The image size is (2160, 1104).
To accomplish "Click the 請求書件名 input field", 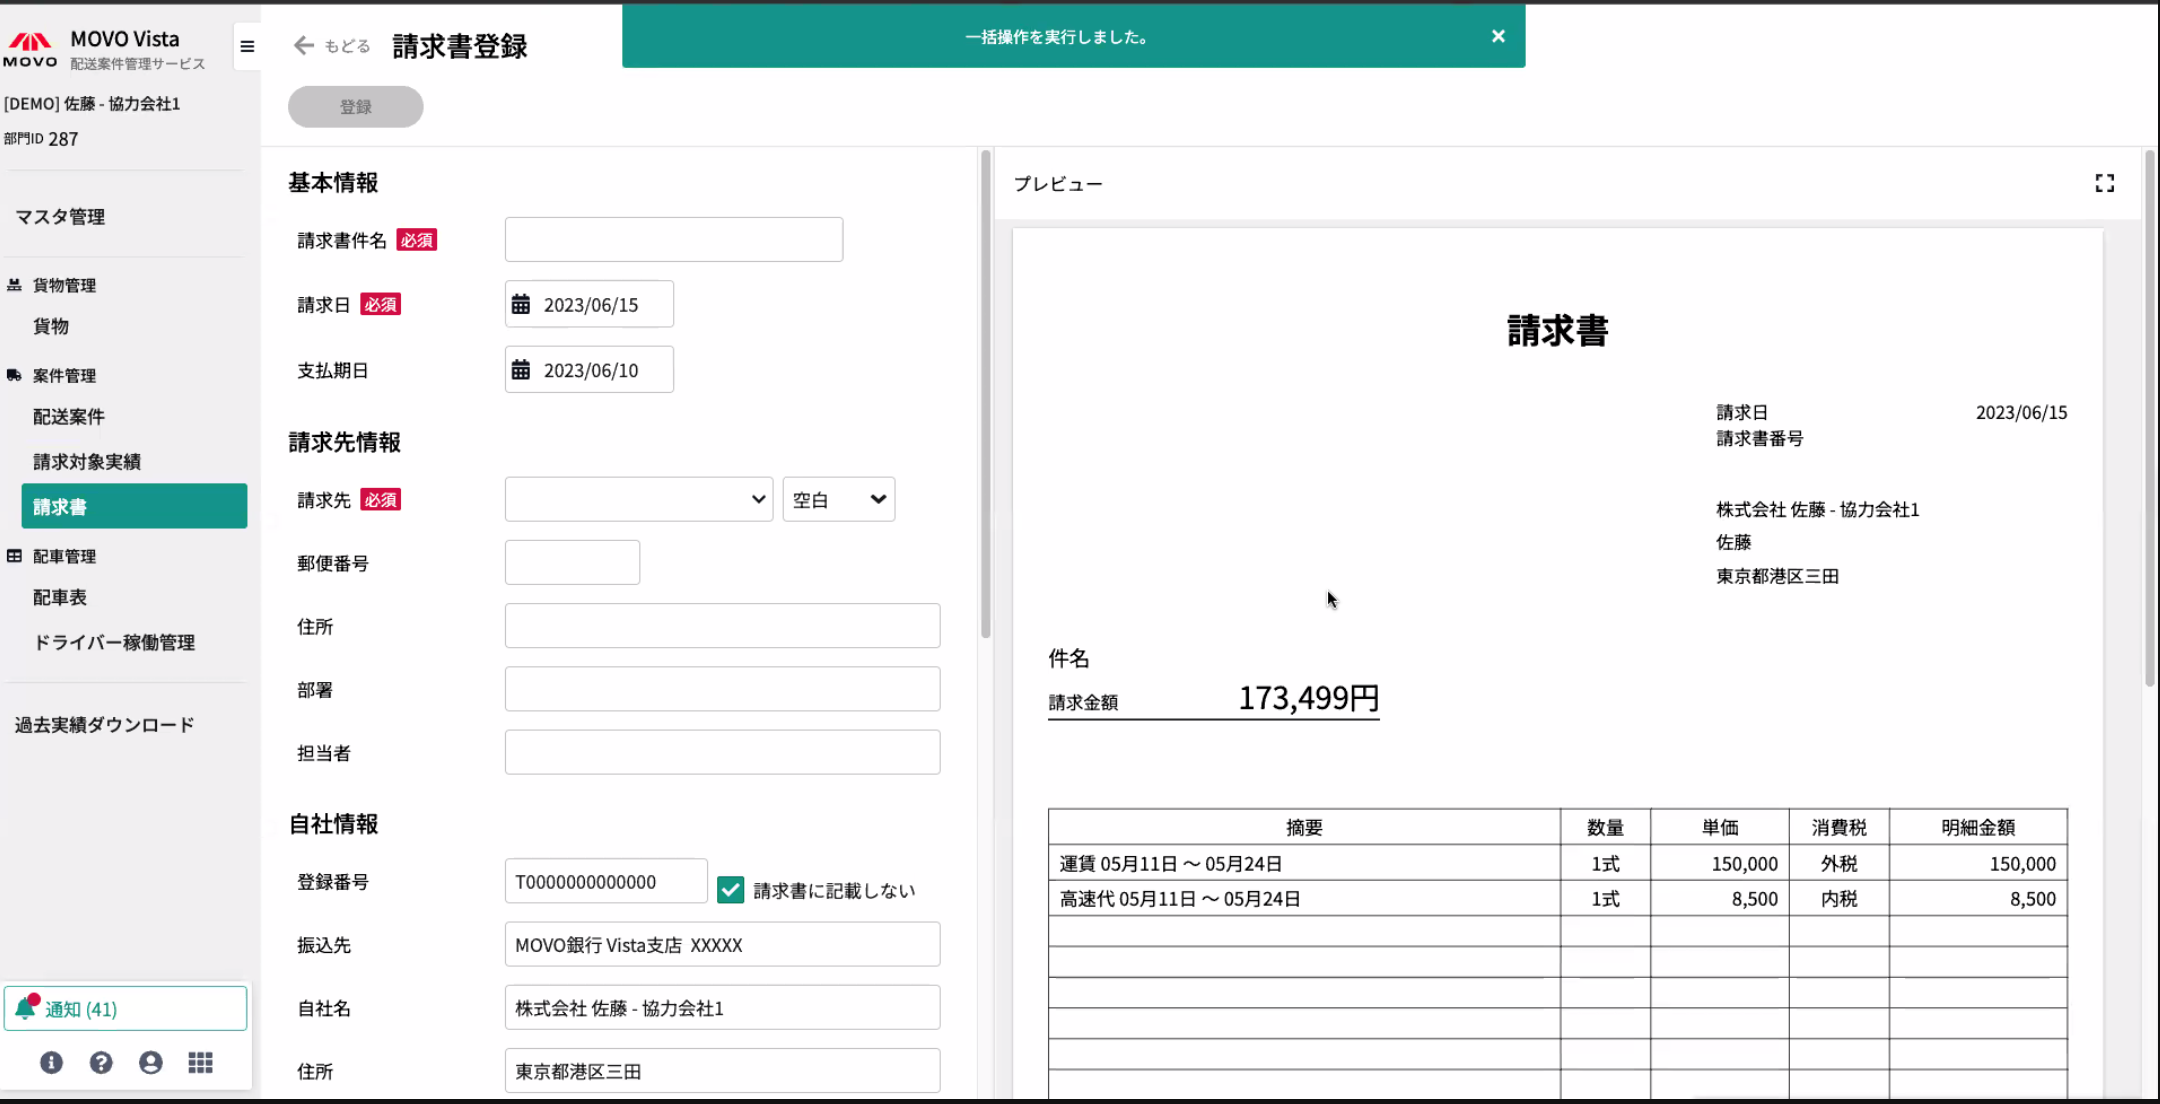I will [x=673, y=240].
